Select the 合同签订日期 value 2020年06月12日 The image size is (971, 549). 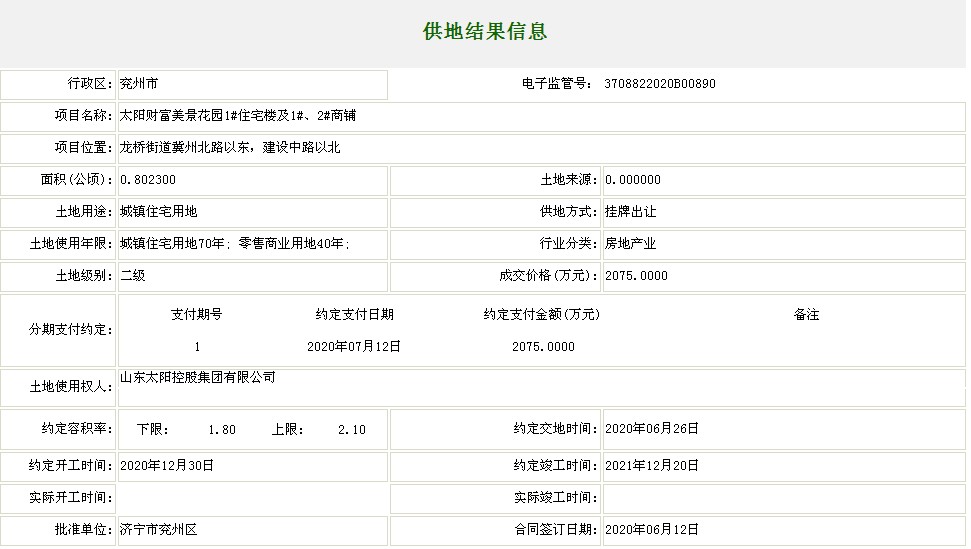click(651, 530)
